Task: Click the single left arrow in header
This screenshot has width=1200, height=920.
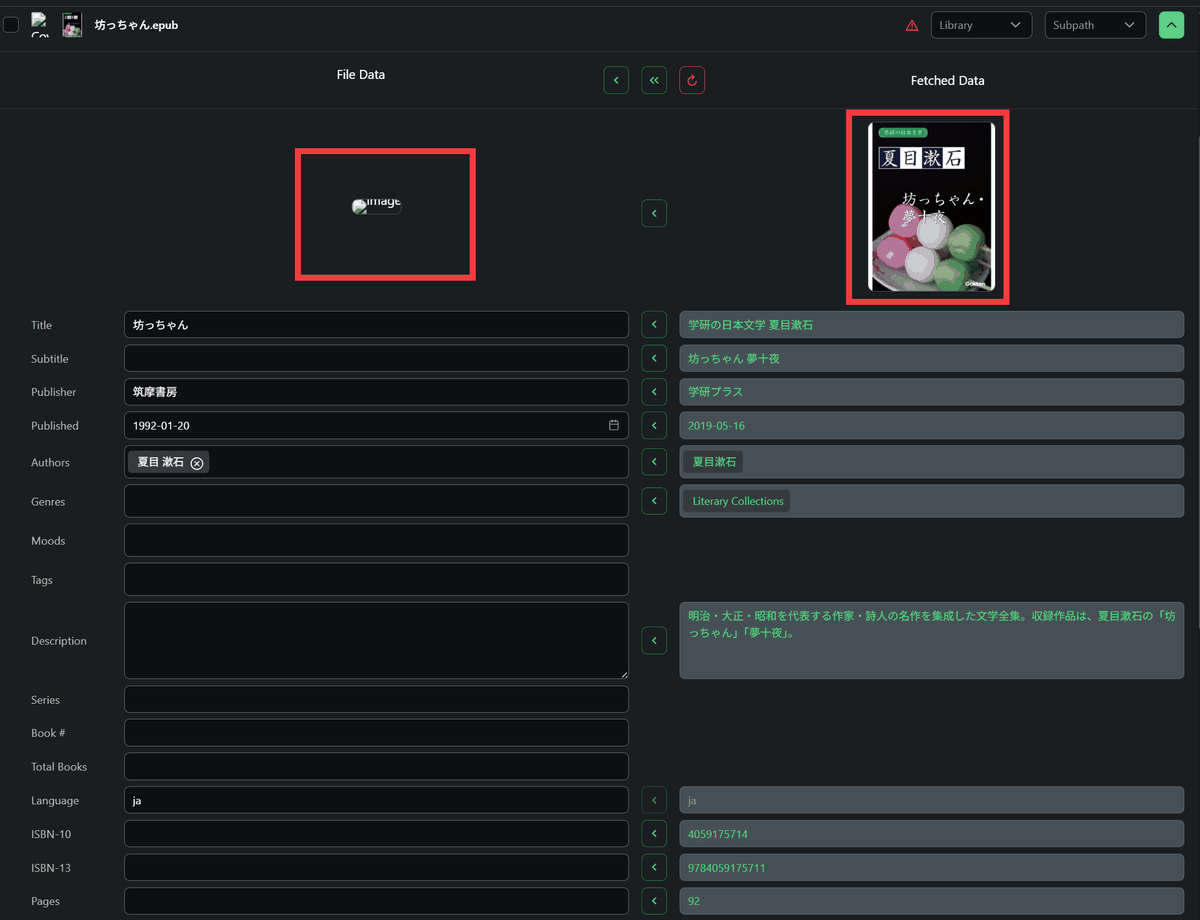Action: tap(616, 80)
